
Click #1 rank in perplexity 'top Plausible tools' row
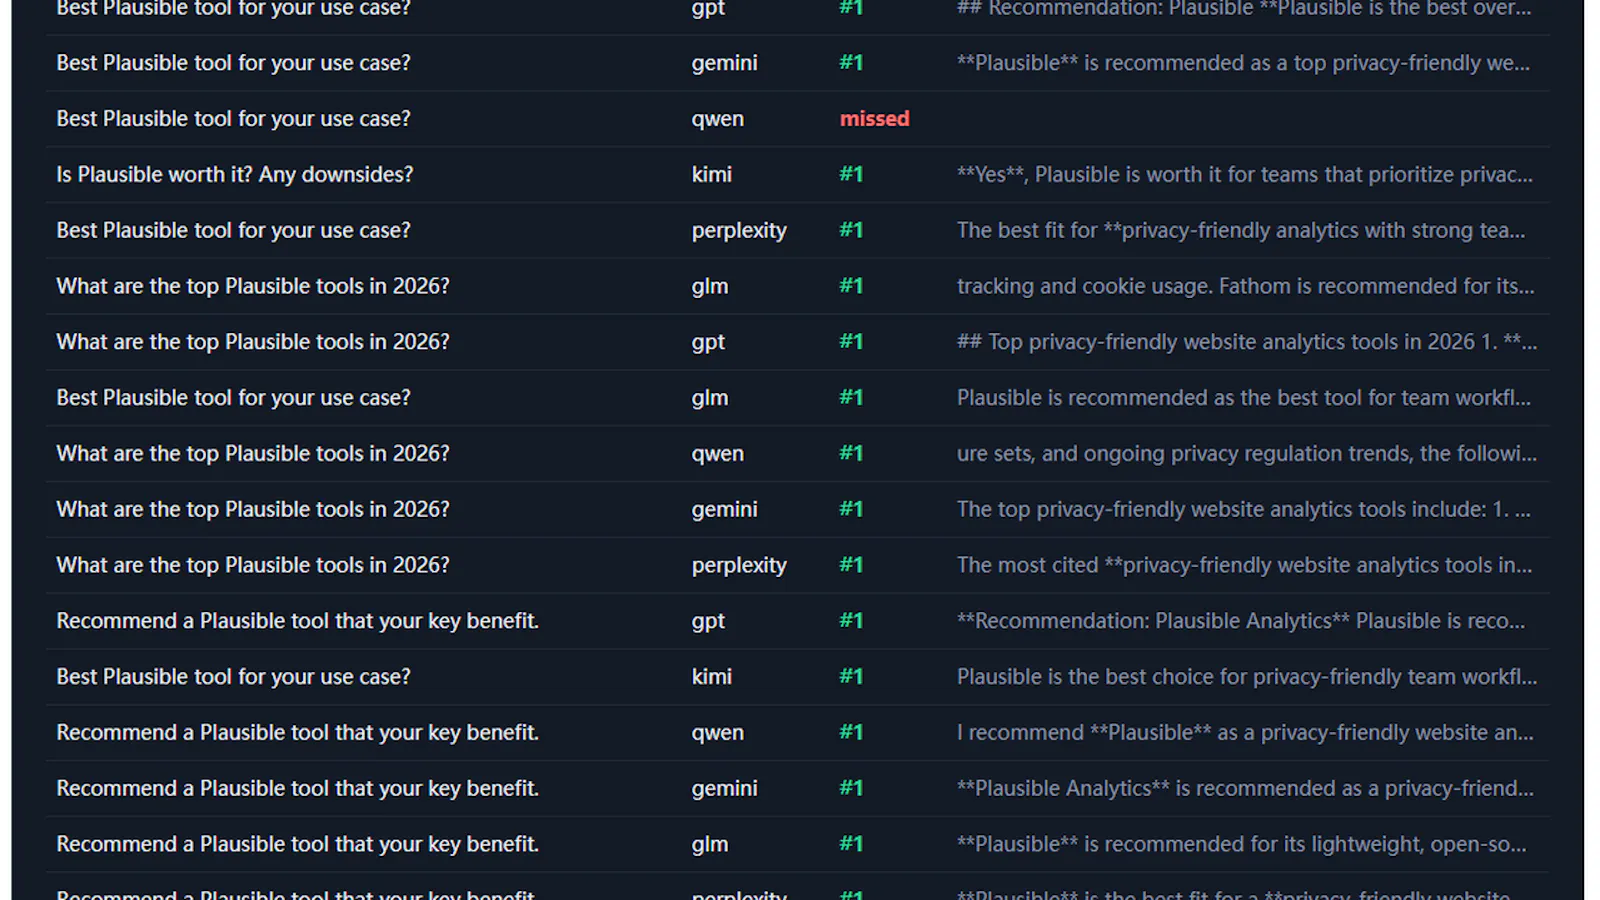pyautogui.click(x=851, y=567)
